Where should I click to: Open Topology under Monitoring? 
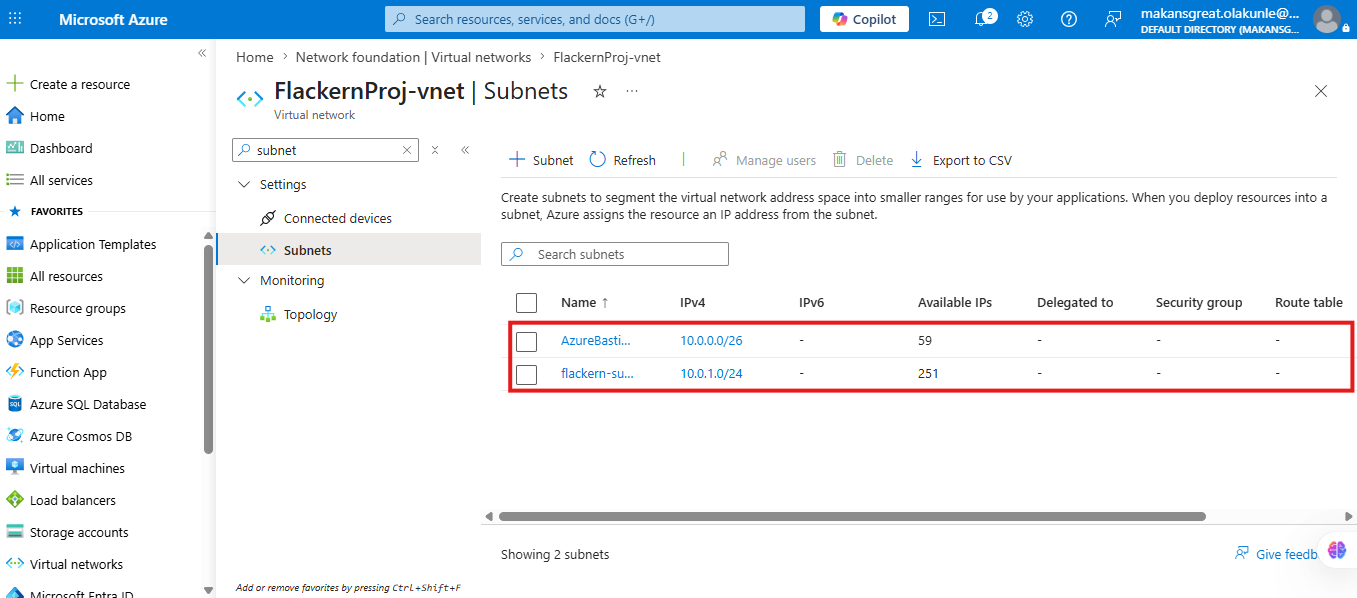click(x=310, y=314)
